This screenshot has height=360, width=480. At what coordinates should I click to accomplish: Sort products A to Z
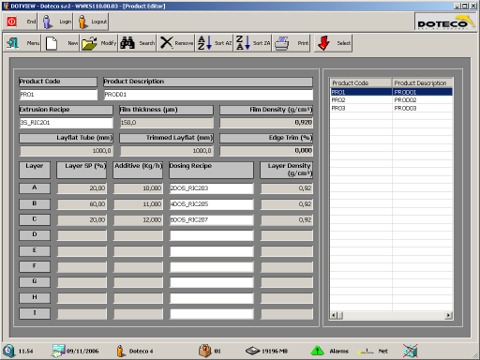205,43
